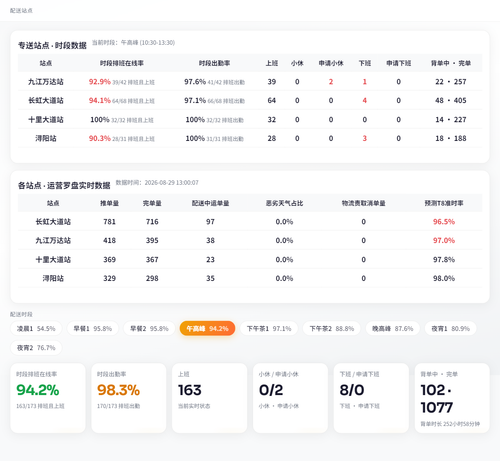
Task: Click the red 3 in 下班 column
Action: [365, 138]
